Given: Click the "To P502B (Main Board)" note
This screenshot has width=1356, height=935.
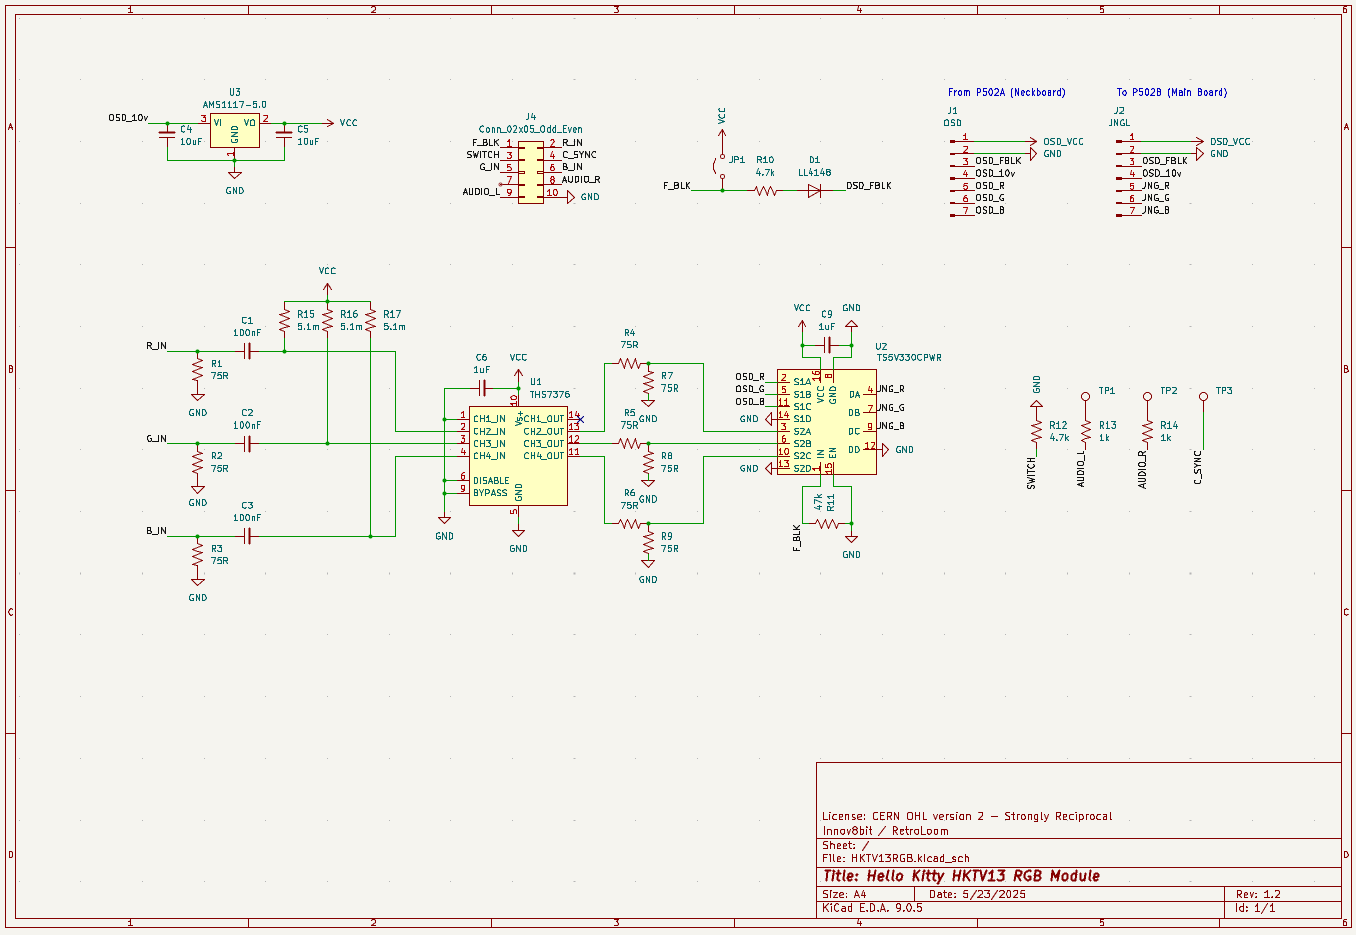Looking at the screenshot, I should (1172, 92).
